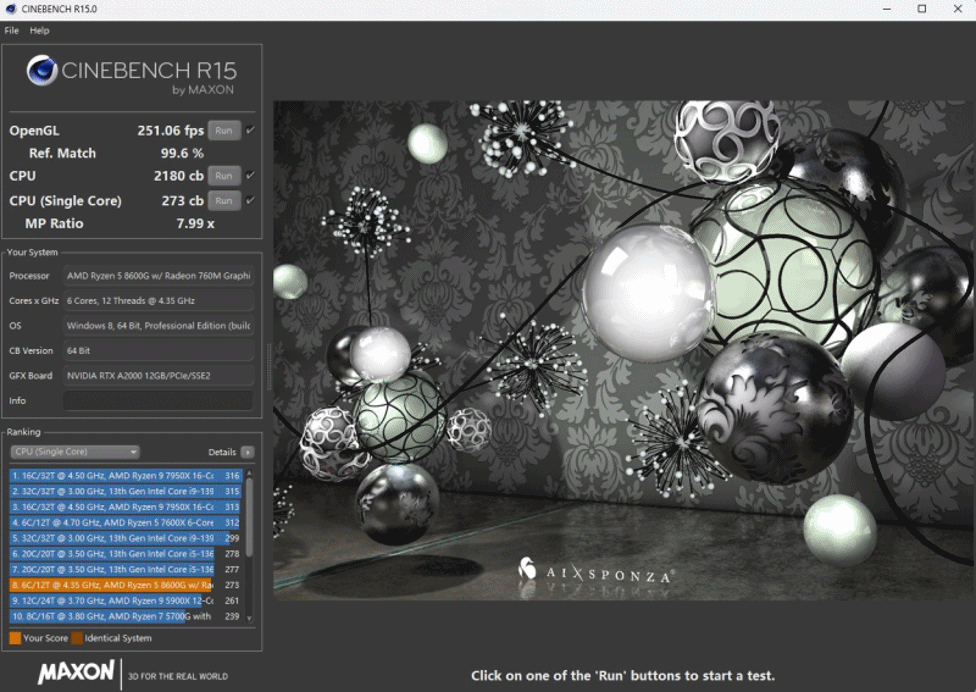Run the CPU benchmark
976x692 pixels.
point(224,175)
